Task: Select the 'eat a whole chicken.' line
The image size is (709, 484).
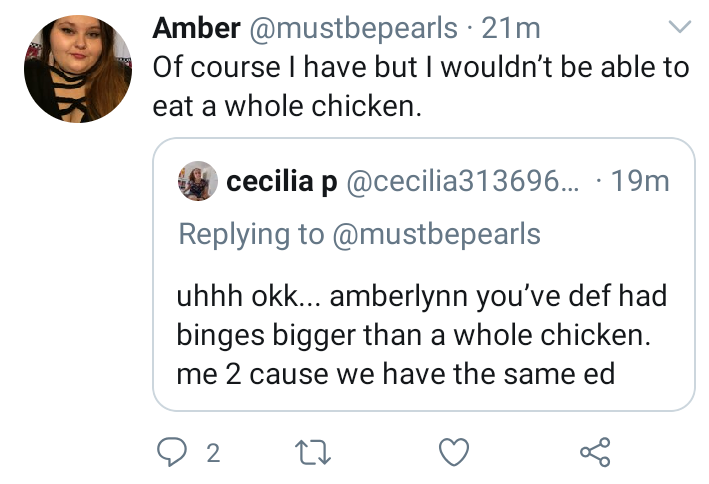Action: pyautogui.click(x=287, y=107)
